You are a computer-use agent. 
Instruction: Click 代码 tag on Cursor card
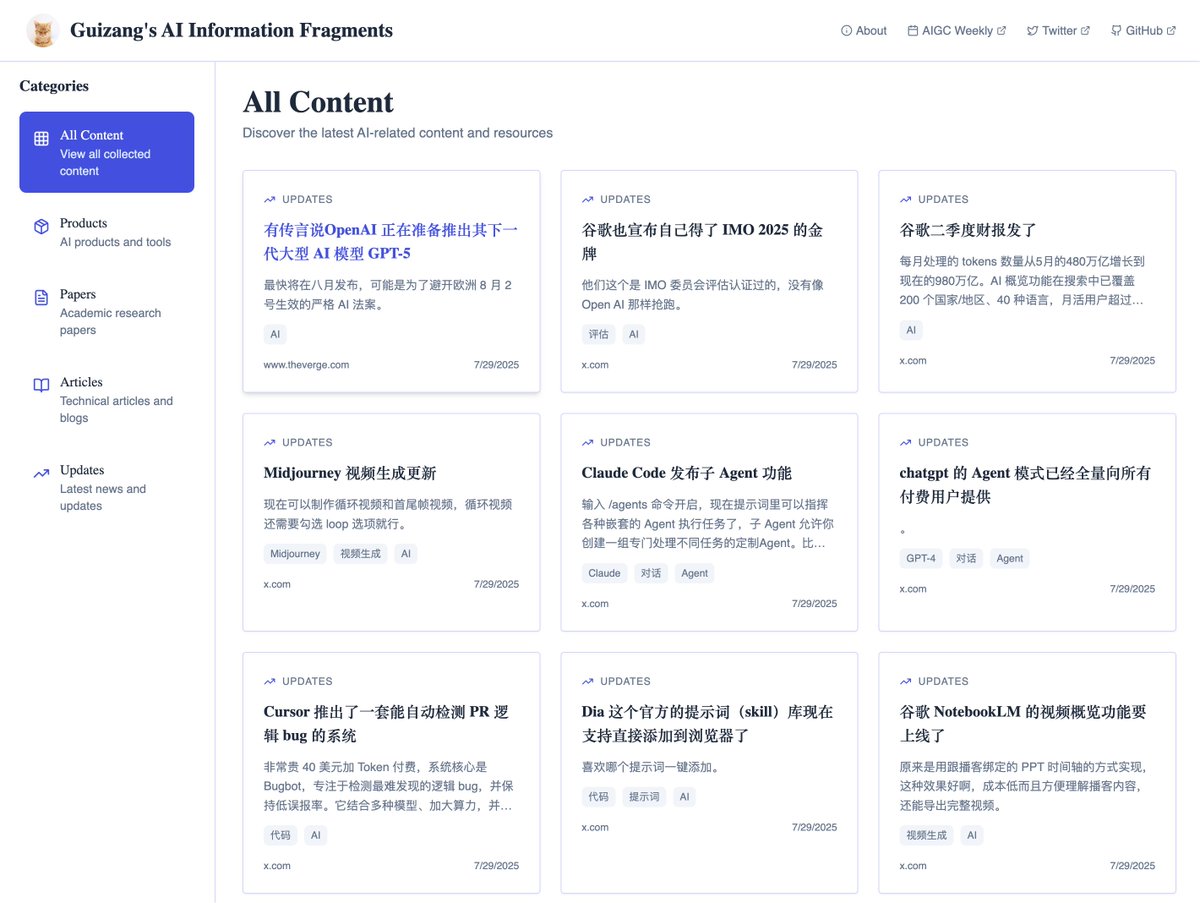click(x=280, y=835)
